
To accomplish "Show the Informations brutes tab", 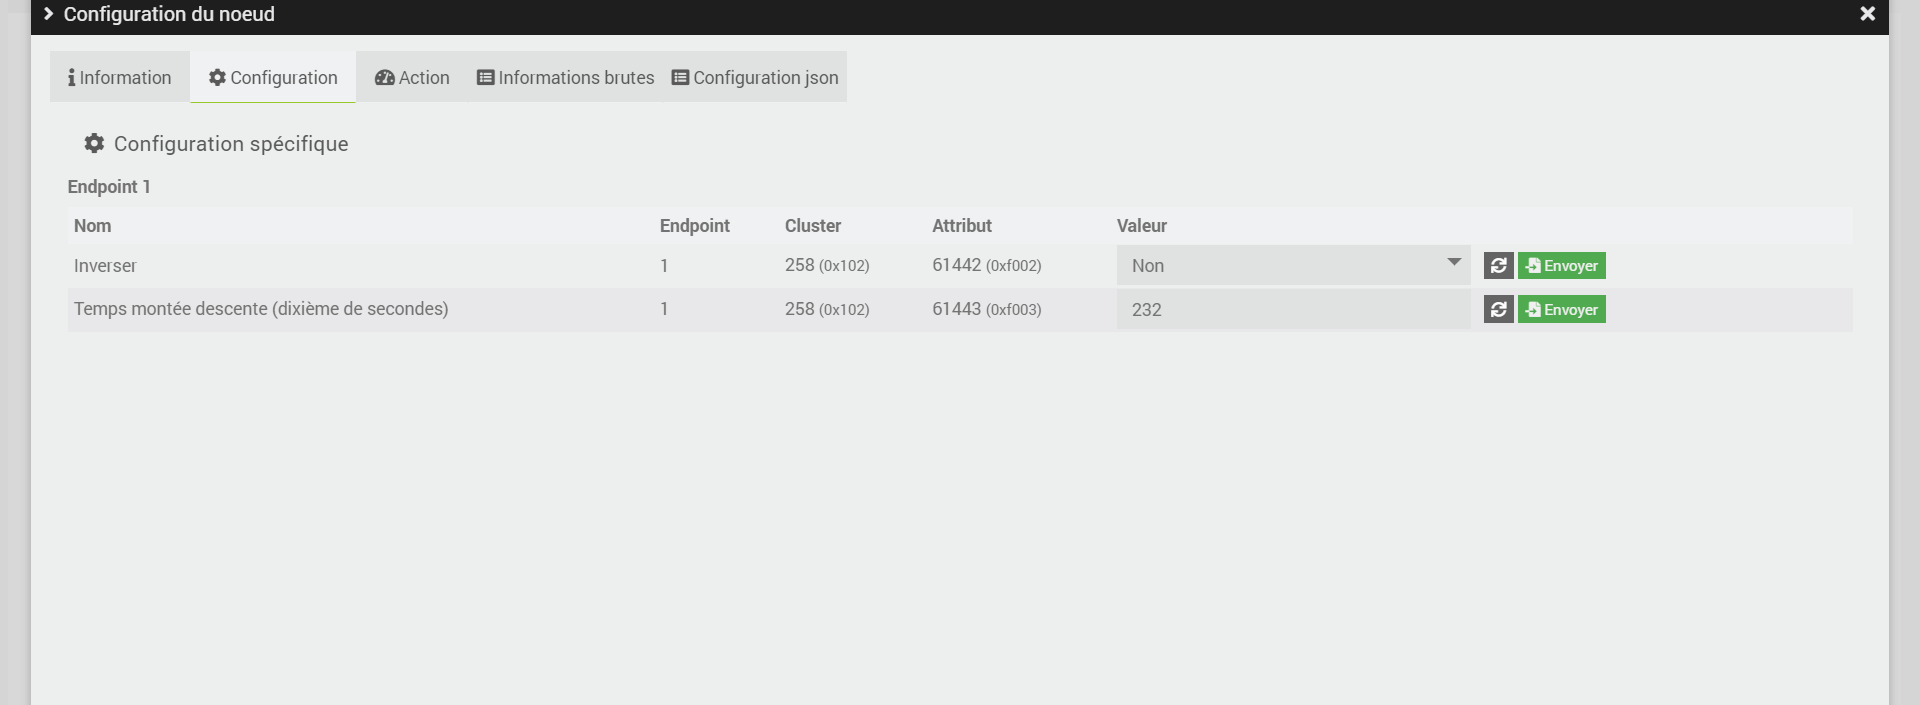I will [565, 78].
